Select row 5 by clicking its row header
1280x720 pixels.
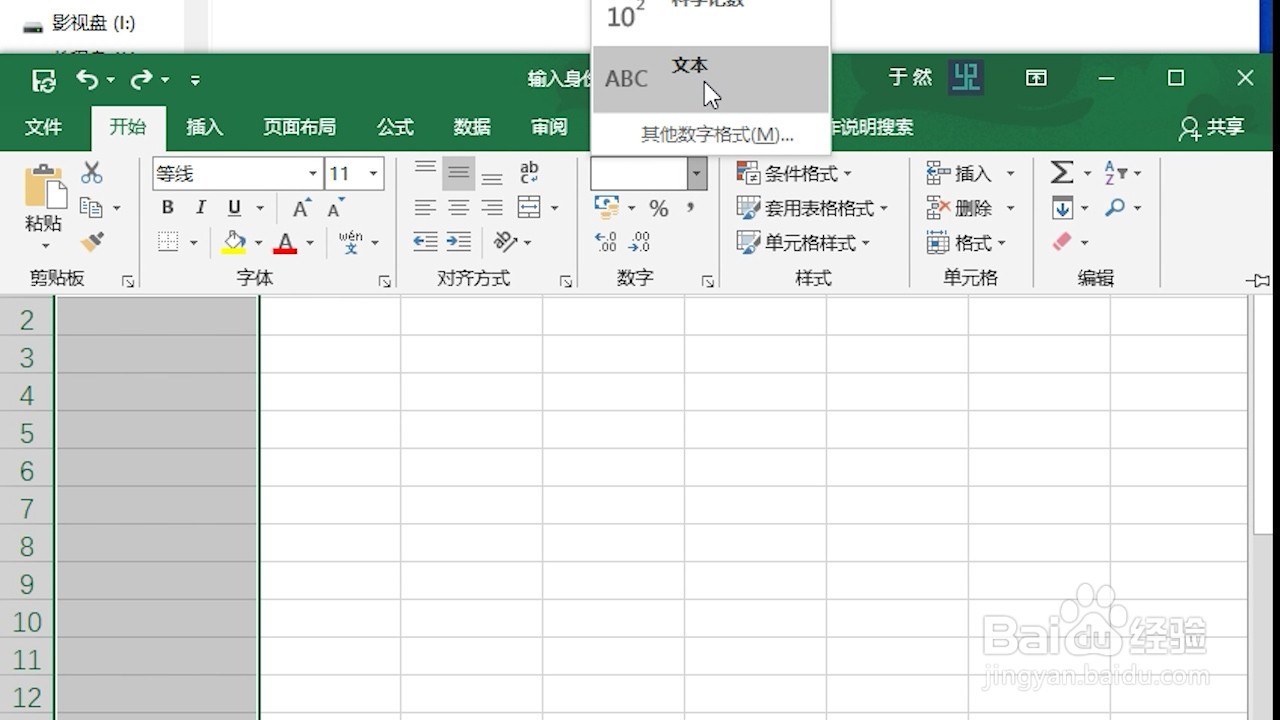pos(25,433)
